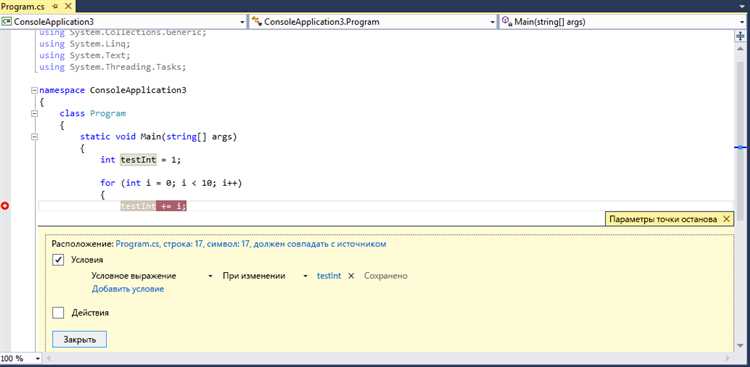The image size is (750, 367).
Task: Click the Закрыть button
Action: click(x=79, y=340)
